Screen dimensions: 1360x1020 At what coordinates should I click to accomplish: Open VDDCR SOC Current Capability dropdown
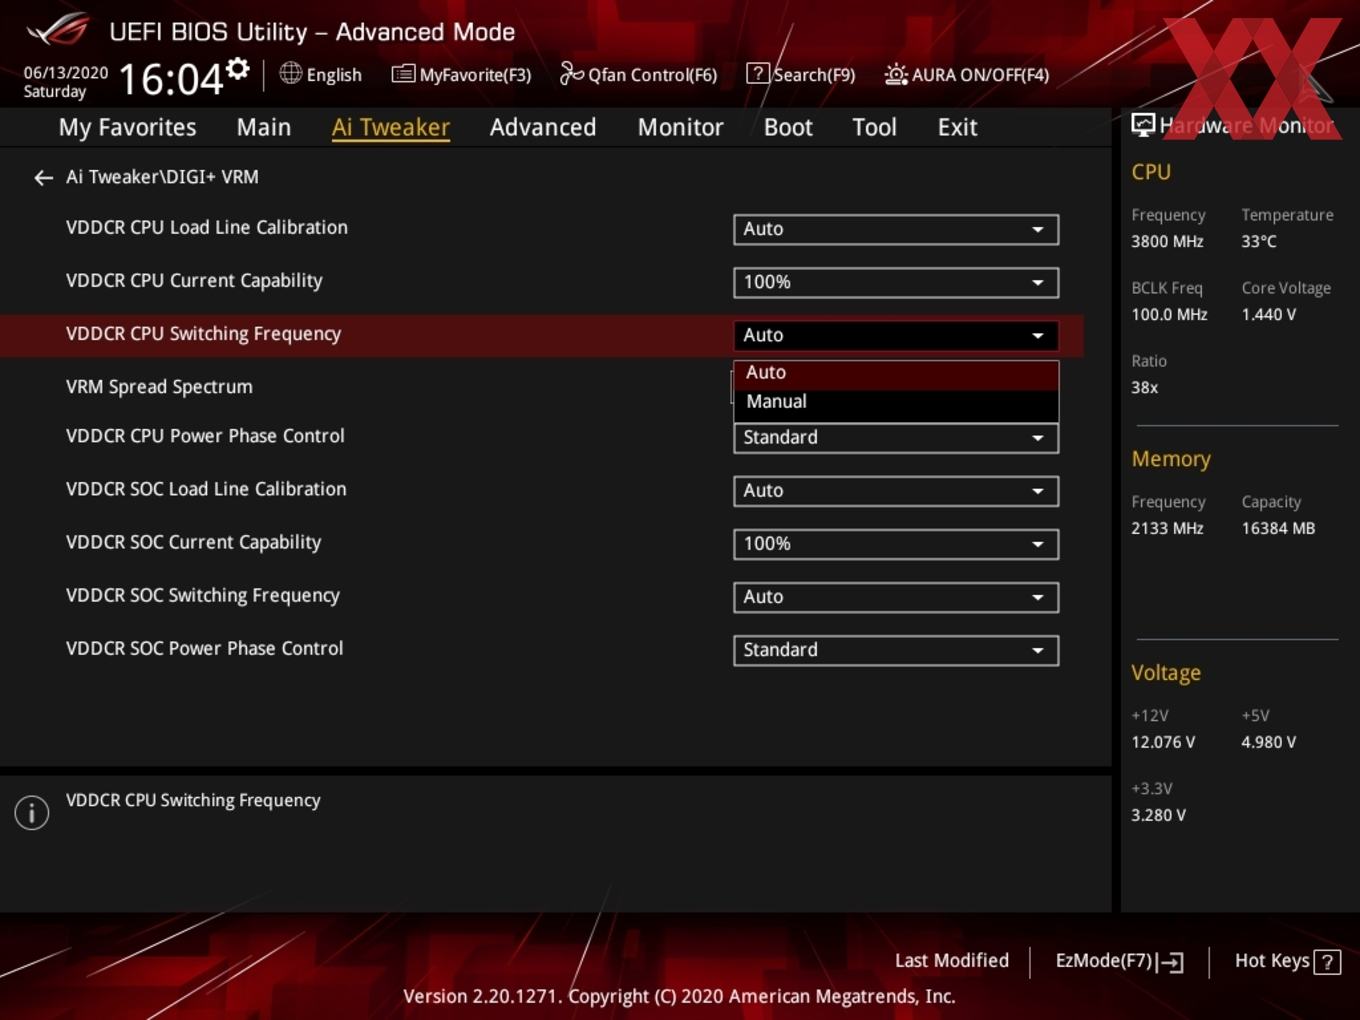(896, 544)
